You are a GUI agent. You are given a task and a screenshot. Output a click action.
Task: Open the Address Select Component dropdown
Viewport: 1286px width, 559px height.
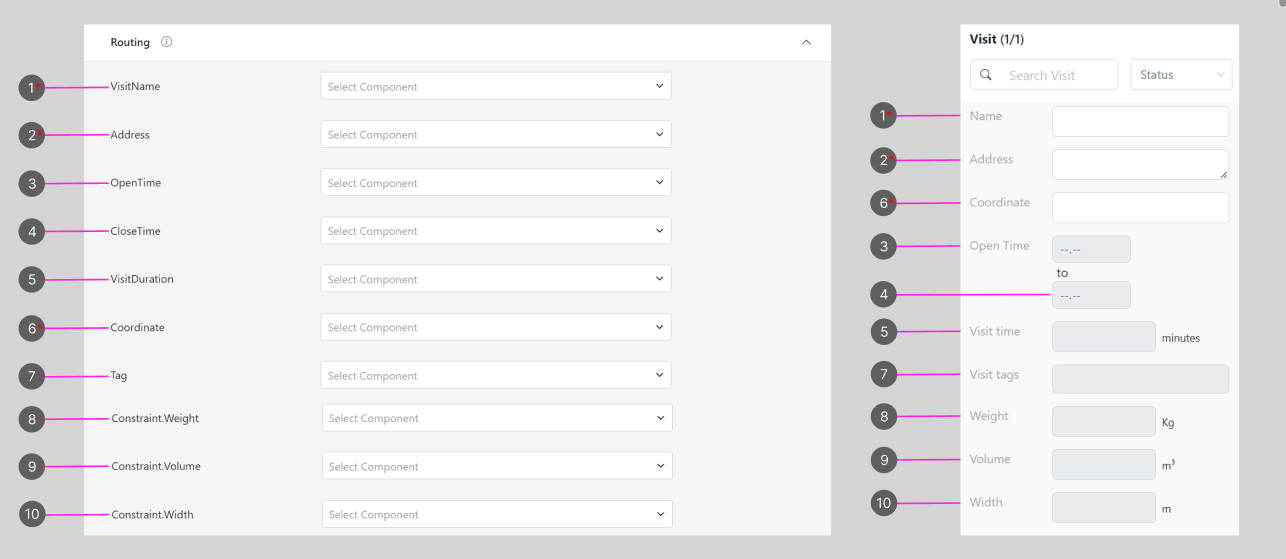[x=496, y=134]
